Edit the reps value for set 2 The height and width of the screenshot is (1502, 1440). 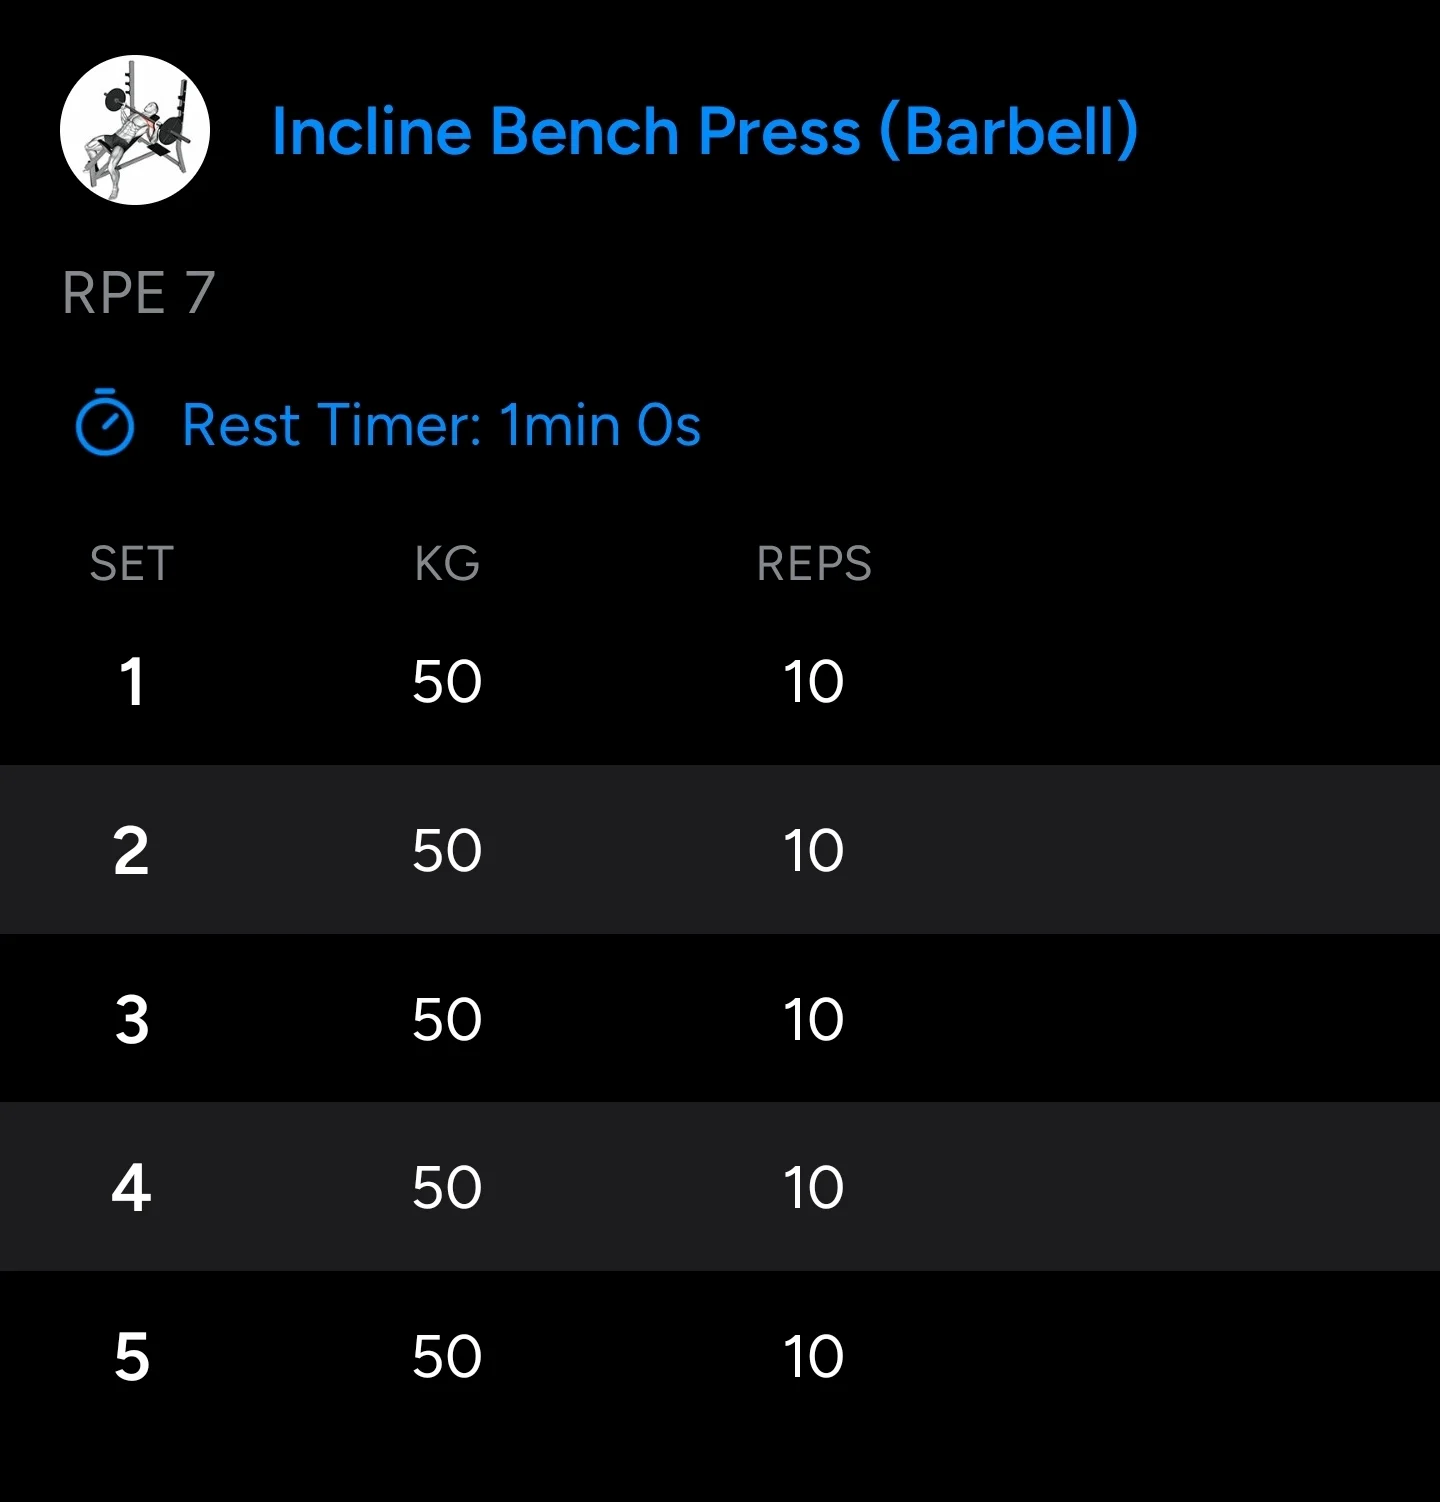pos(814,851)
